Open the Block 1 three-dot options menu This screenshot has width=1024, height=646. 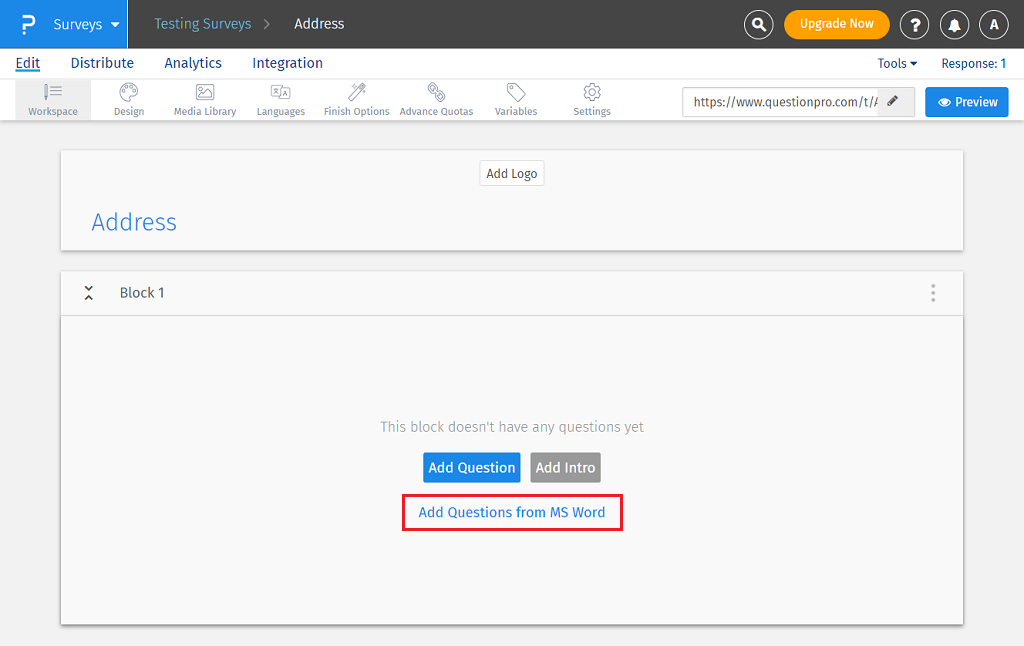933,292
